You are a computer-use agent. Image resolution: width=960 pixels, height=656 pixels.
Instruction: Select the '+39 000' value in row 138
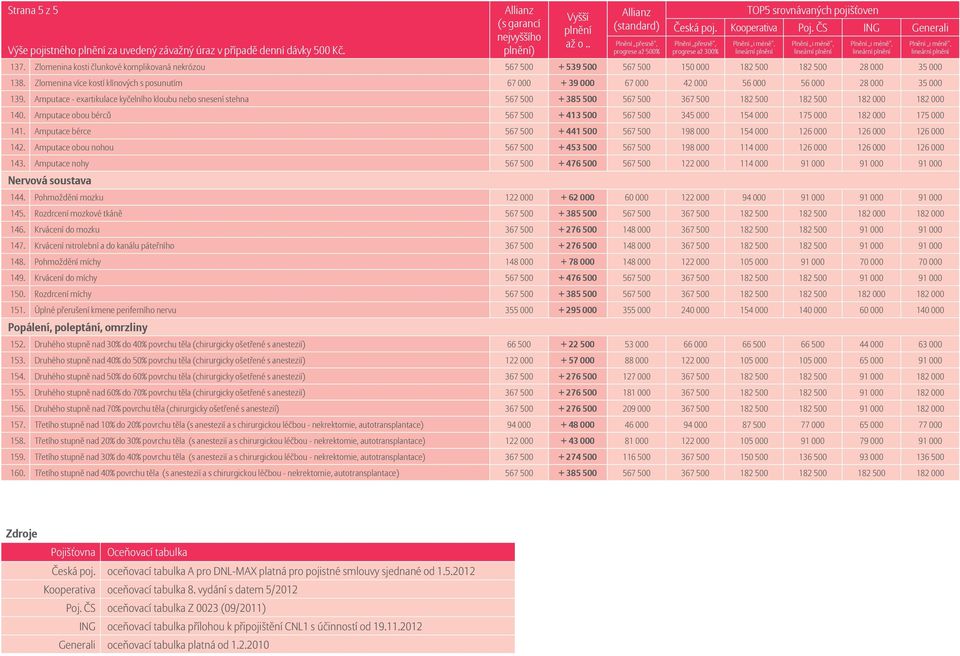(x=577, y=83)
